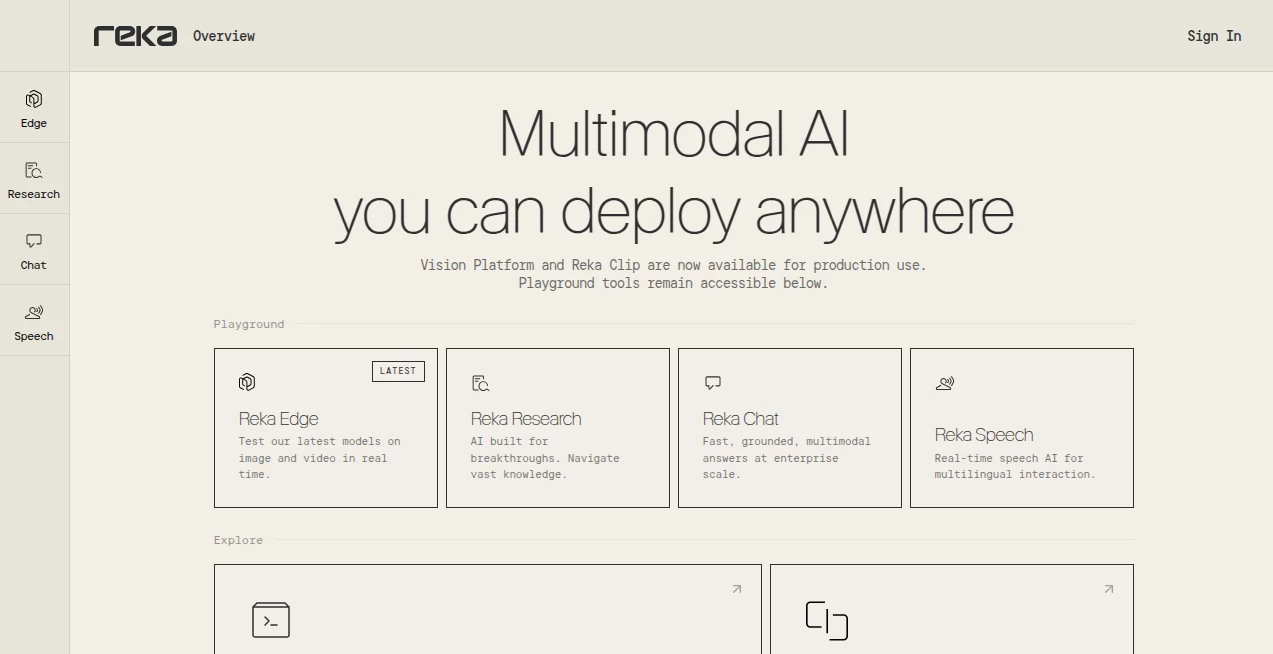Open Research from the left sidebar

(x=34, y=179)
